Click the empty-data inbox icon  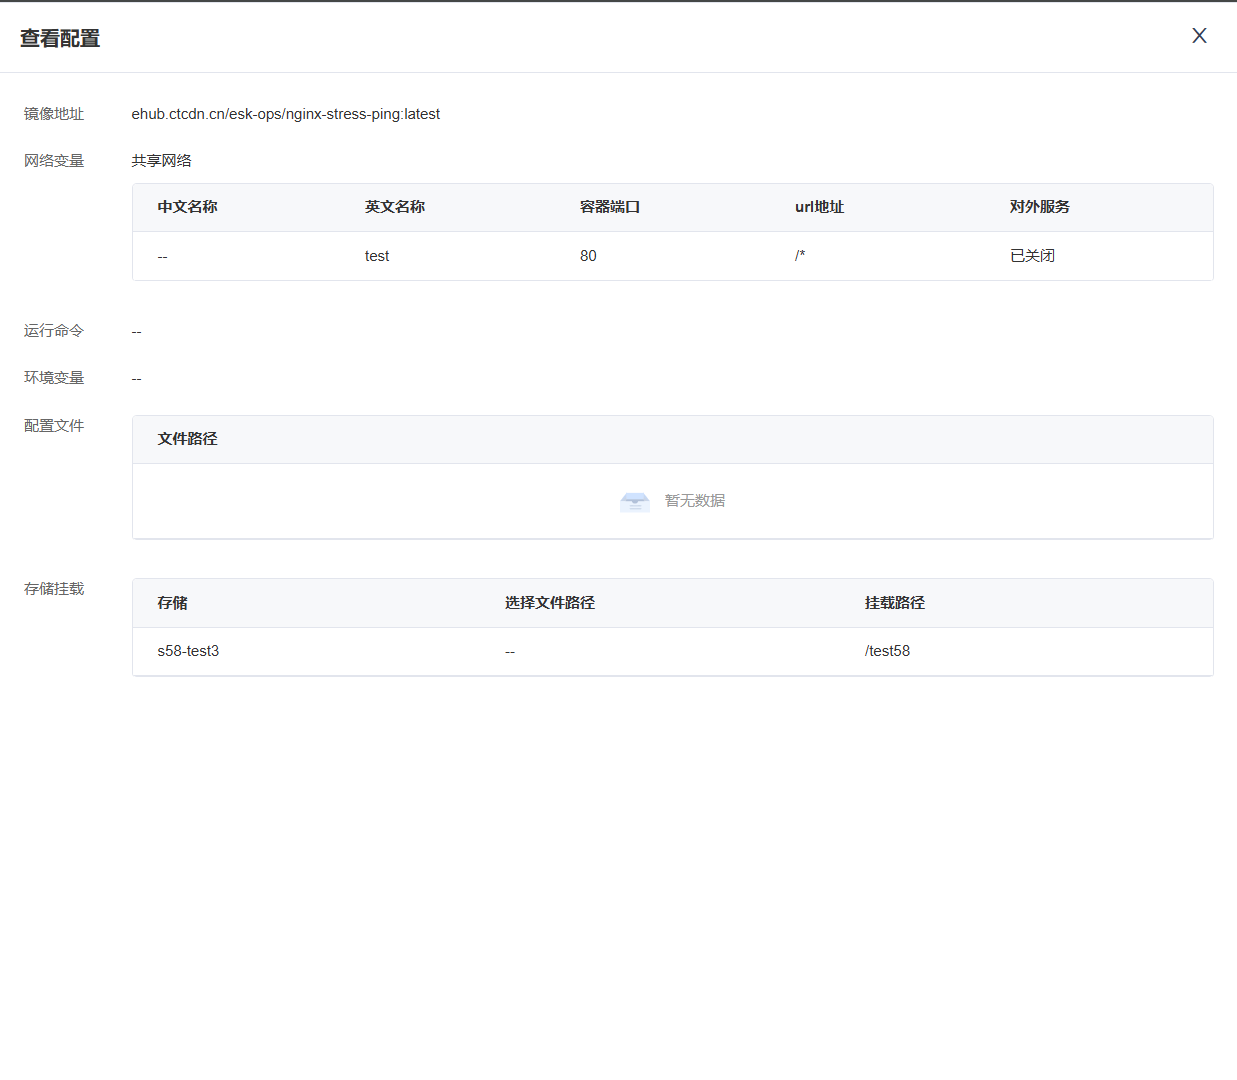click(635, 502)
